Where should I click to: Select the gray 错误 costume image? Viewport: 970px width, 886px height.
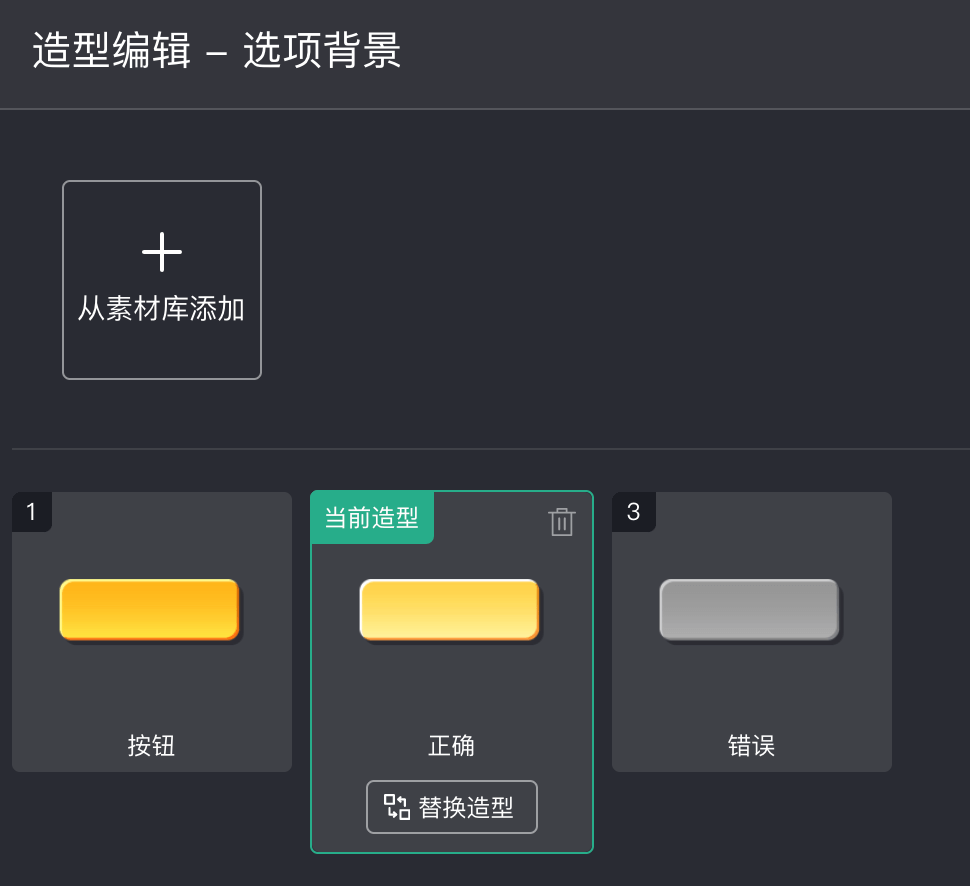tap(749, 609)
